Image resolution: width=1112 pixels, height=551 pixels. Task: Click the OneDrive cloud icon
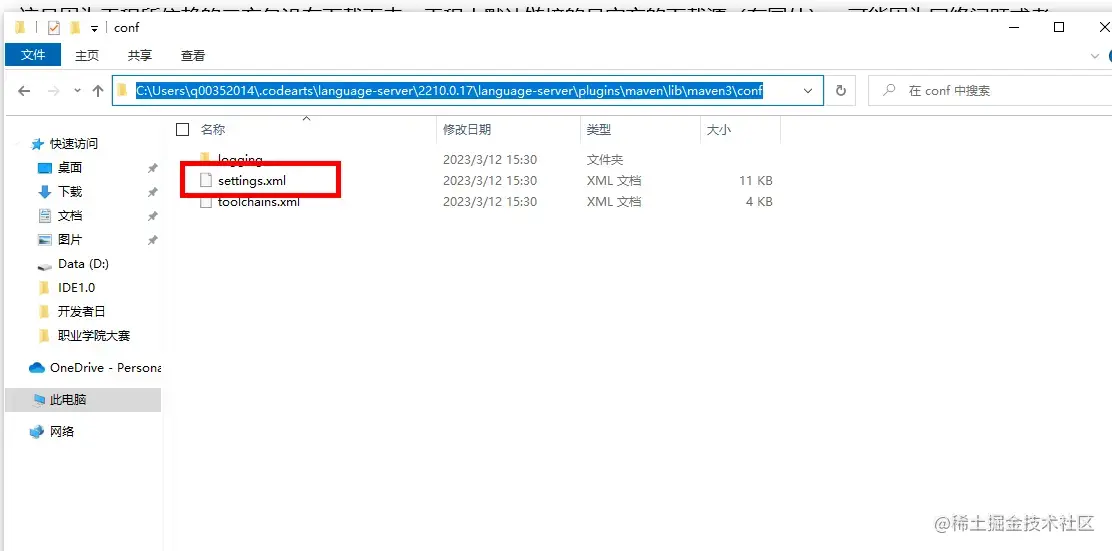[x=37, y=367]
